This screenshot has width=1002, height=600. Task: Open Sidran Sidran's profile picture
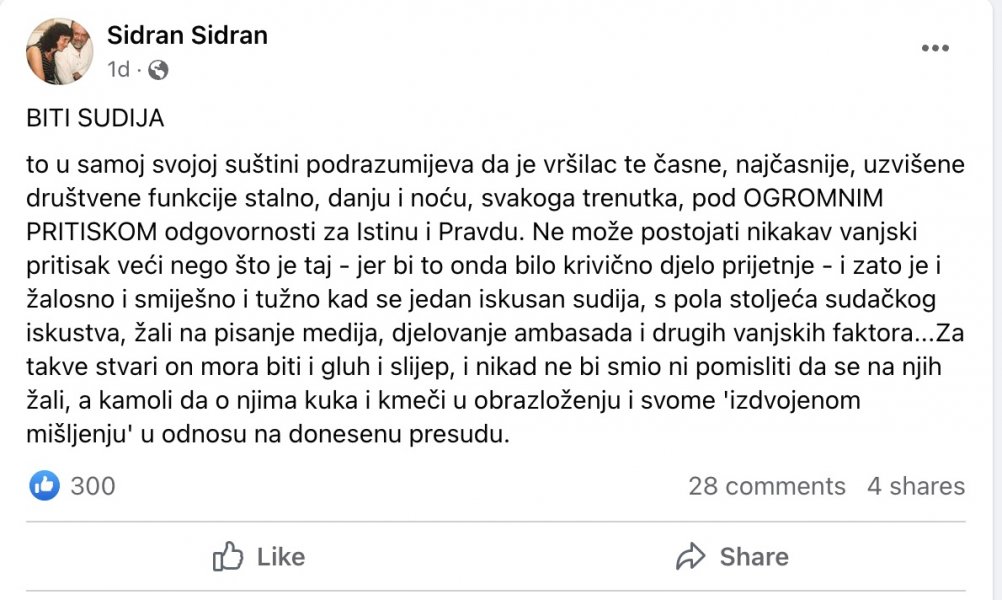[59, 48]
